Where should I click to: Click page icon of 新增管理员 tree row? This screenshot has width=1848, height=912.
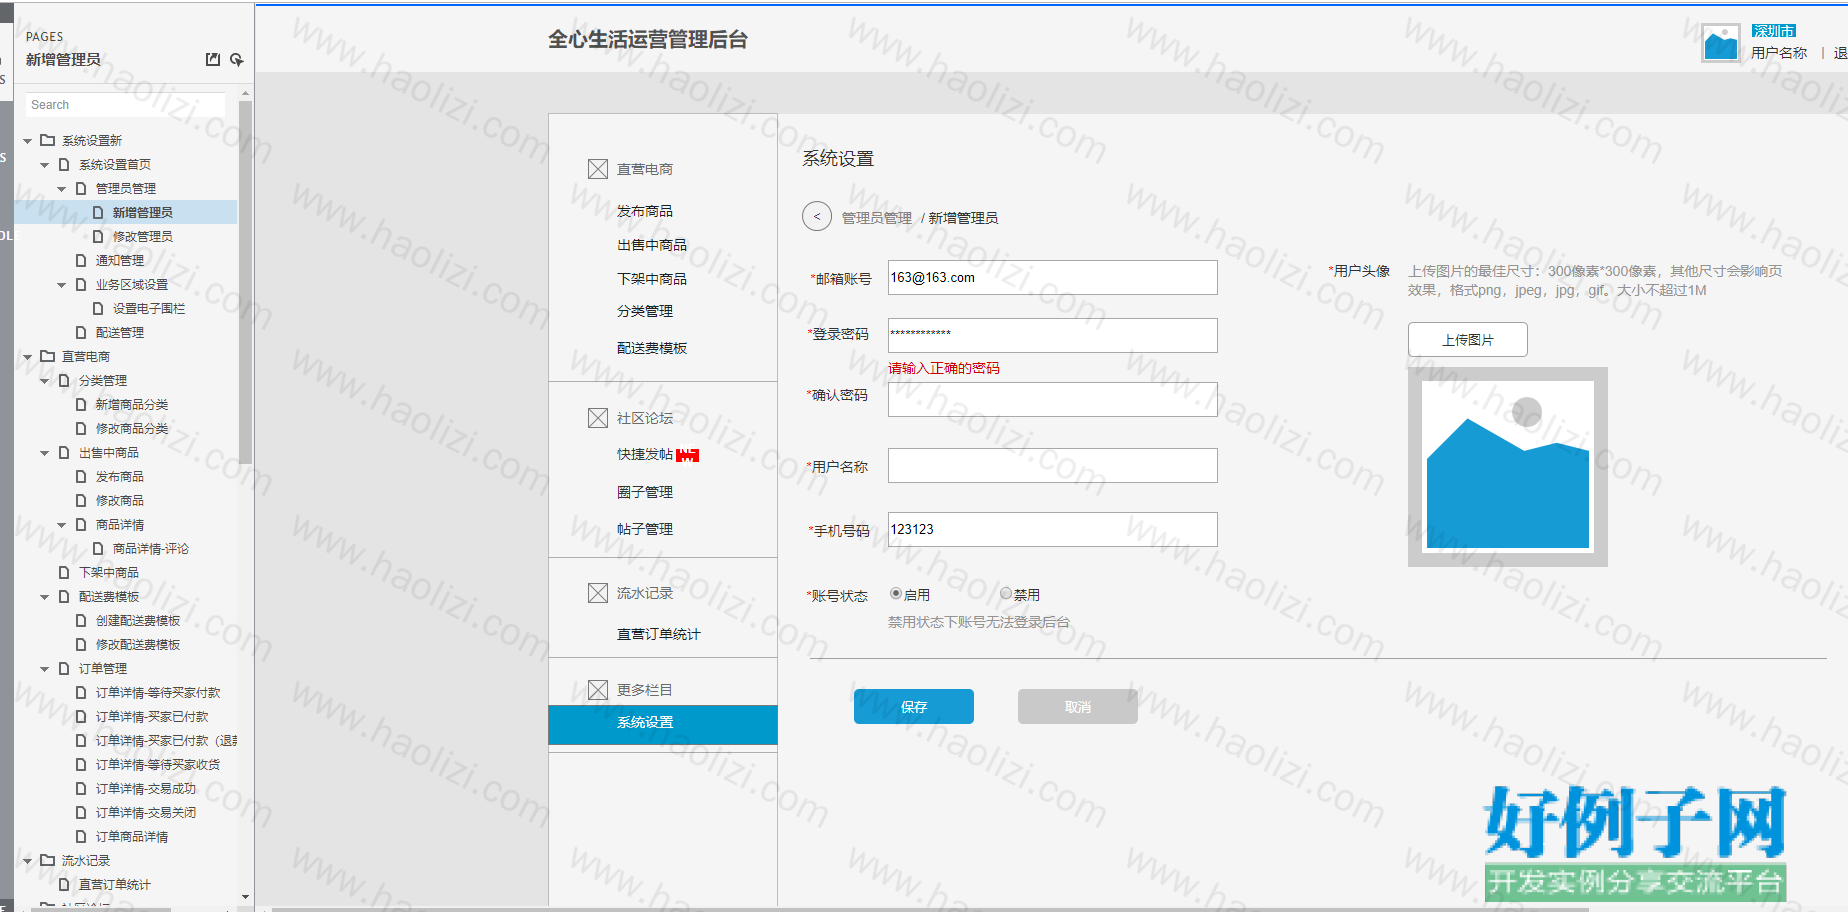98,212
